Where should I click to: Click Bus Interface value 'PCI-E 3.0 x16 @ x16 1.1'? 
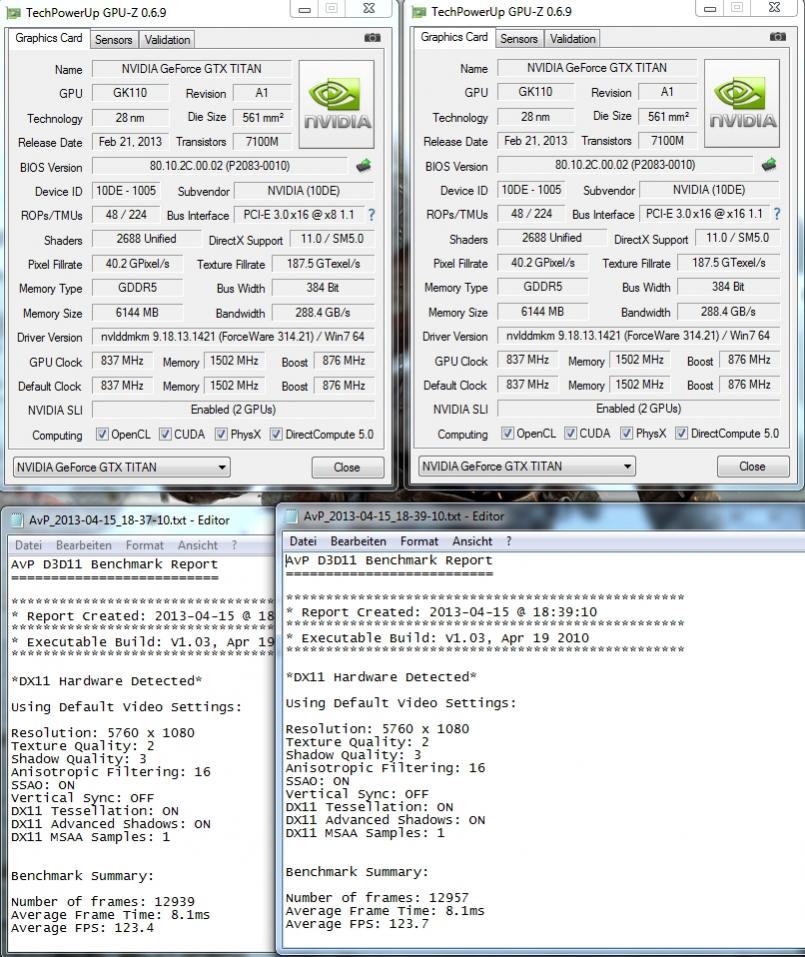click(704, 214)
